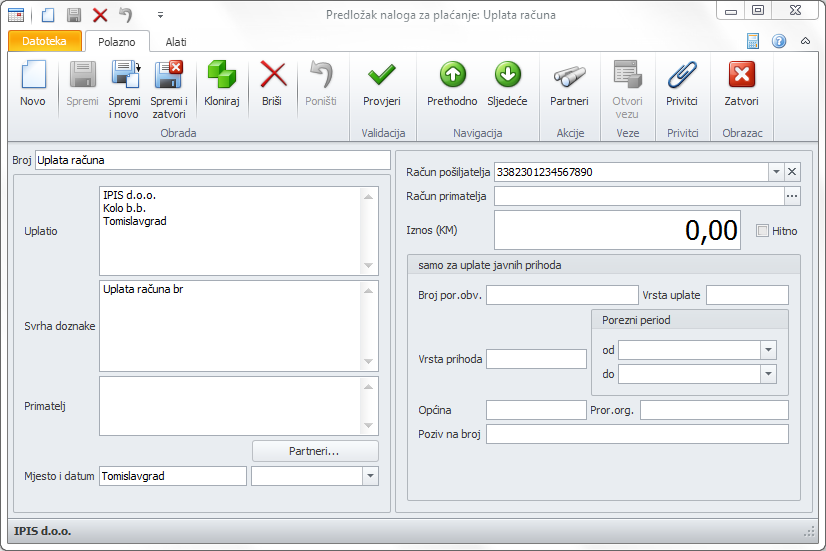Choose Spremi i zatvori in ribbon
The image size is (826, 551).
pos(169,90)
